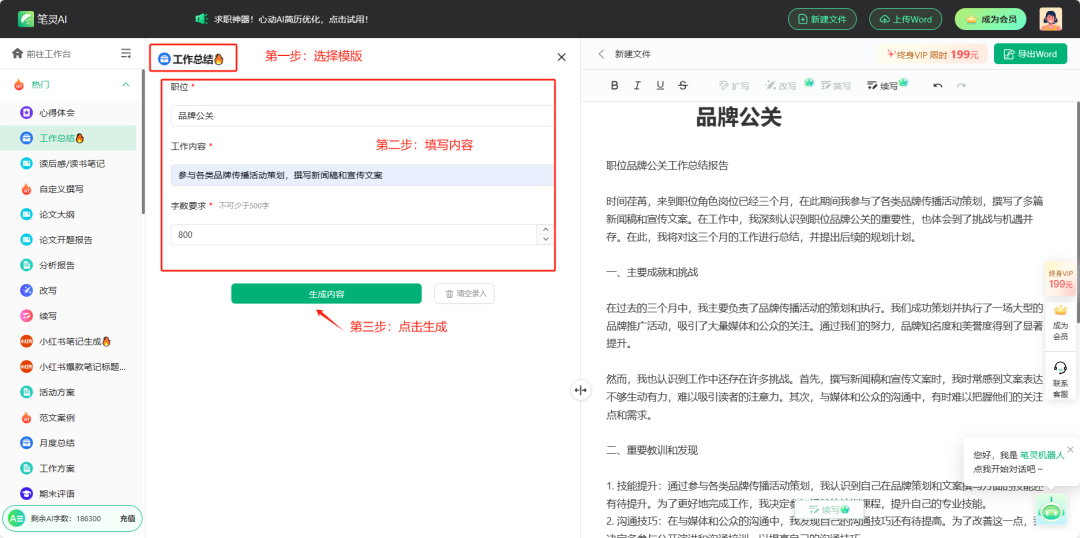Collapse the sidebar via list icon
This screenshot has height=538, width=1080.
pos(126,53)
